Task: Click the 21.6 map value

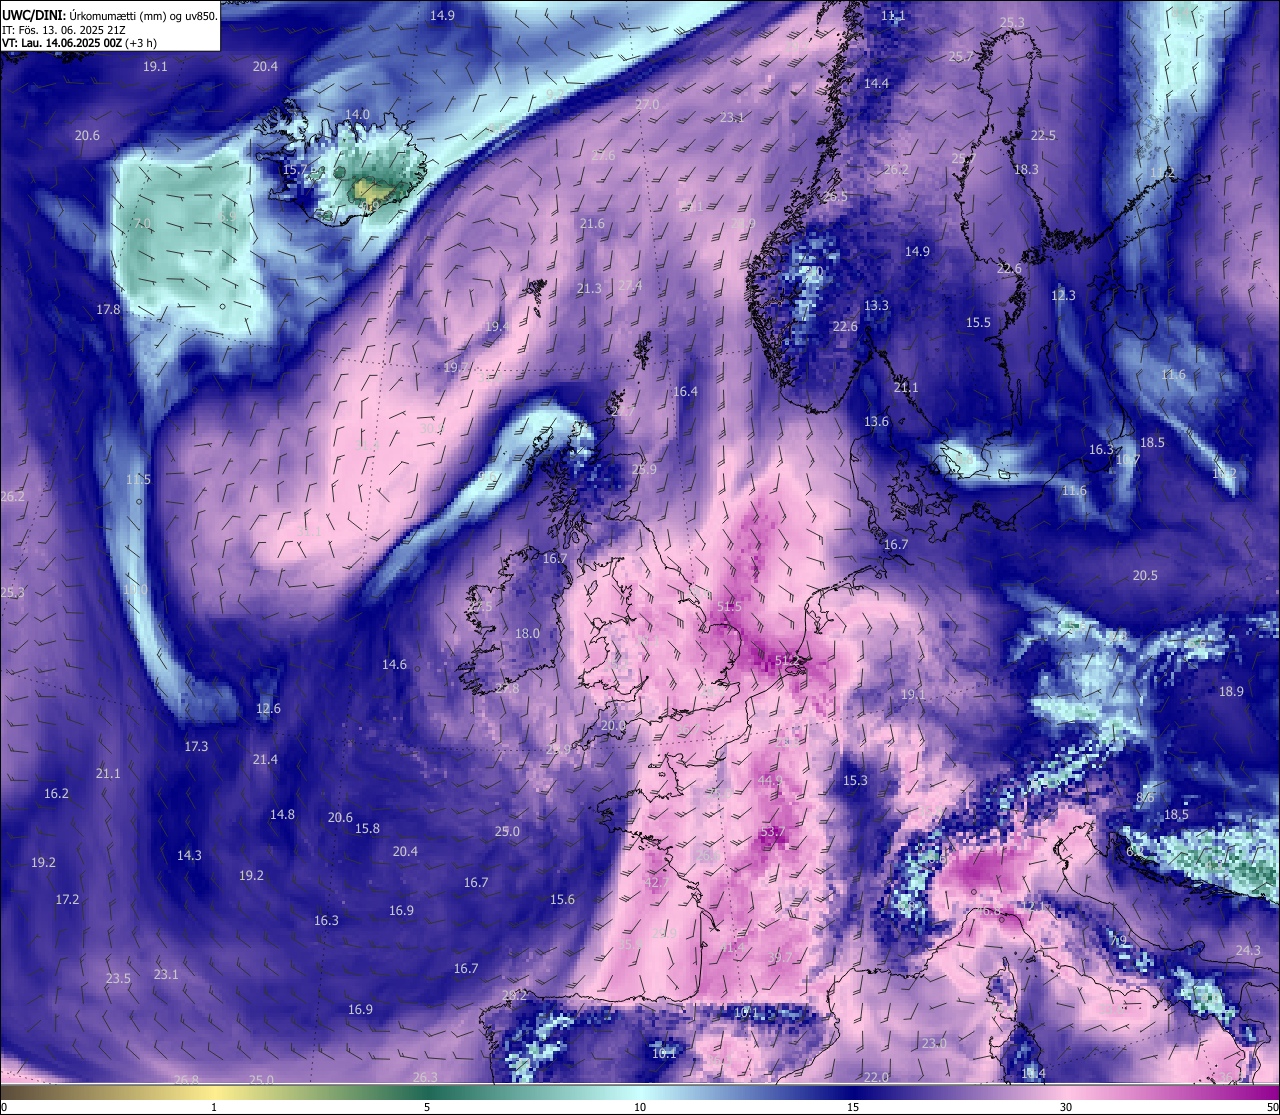Action: 592,224
